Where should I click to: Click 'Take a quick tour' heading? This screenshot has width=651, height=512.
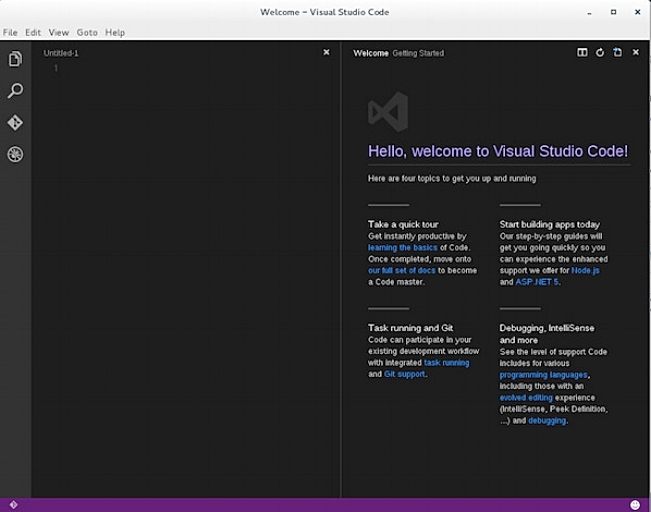pos(403,225)
